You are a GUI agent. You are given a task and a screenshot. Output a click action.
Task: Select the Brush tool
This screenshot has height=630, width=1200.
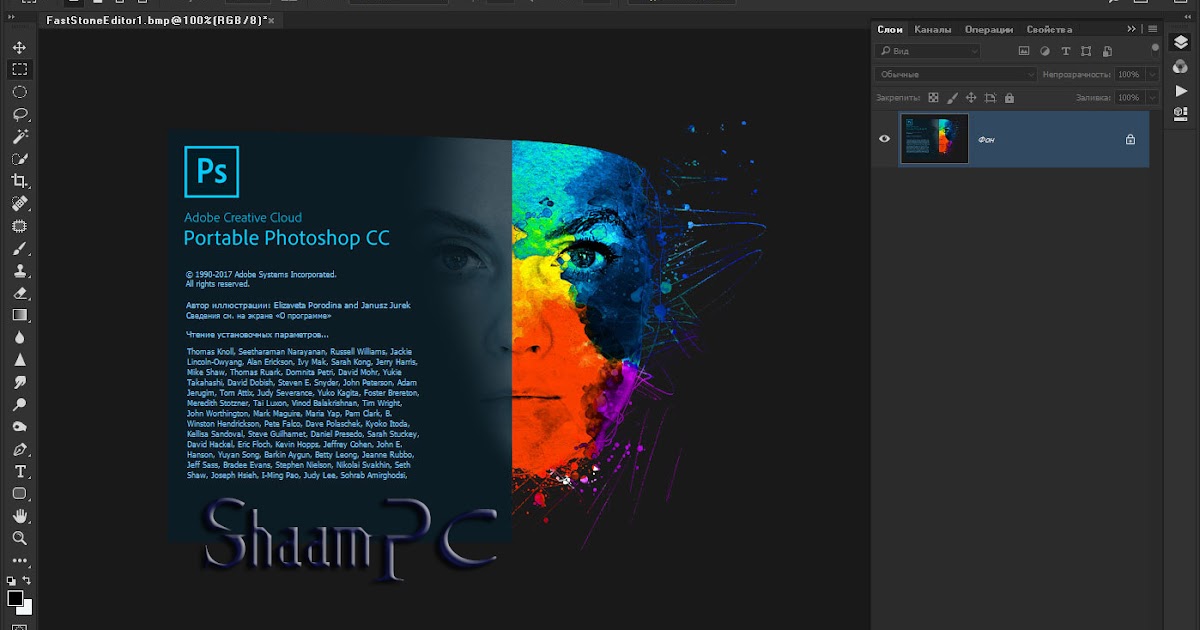pyautogui.click(x=19, y=248)
